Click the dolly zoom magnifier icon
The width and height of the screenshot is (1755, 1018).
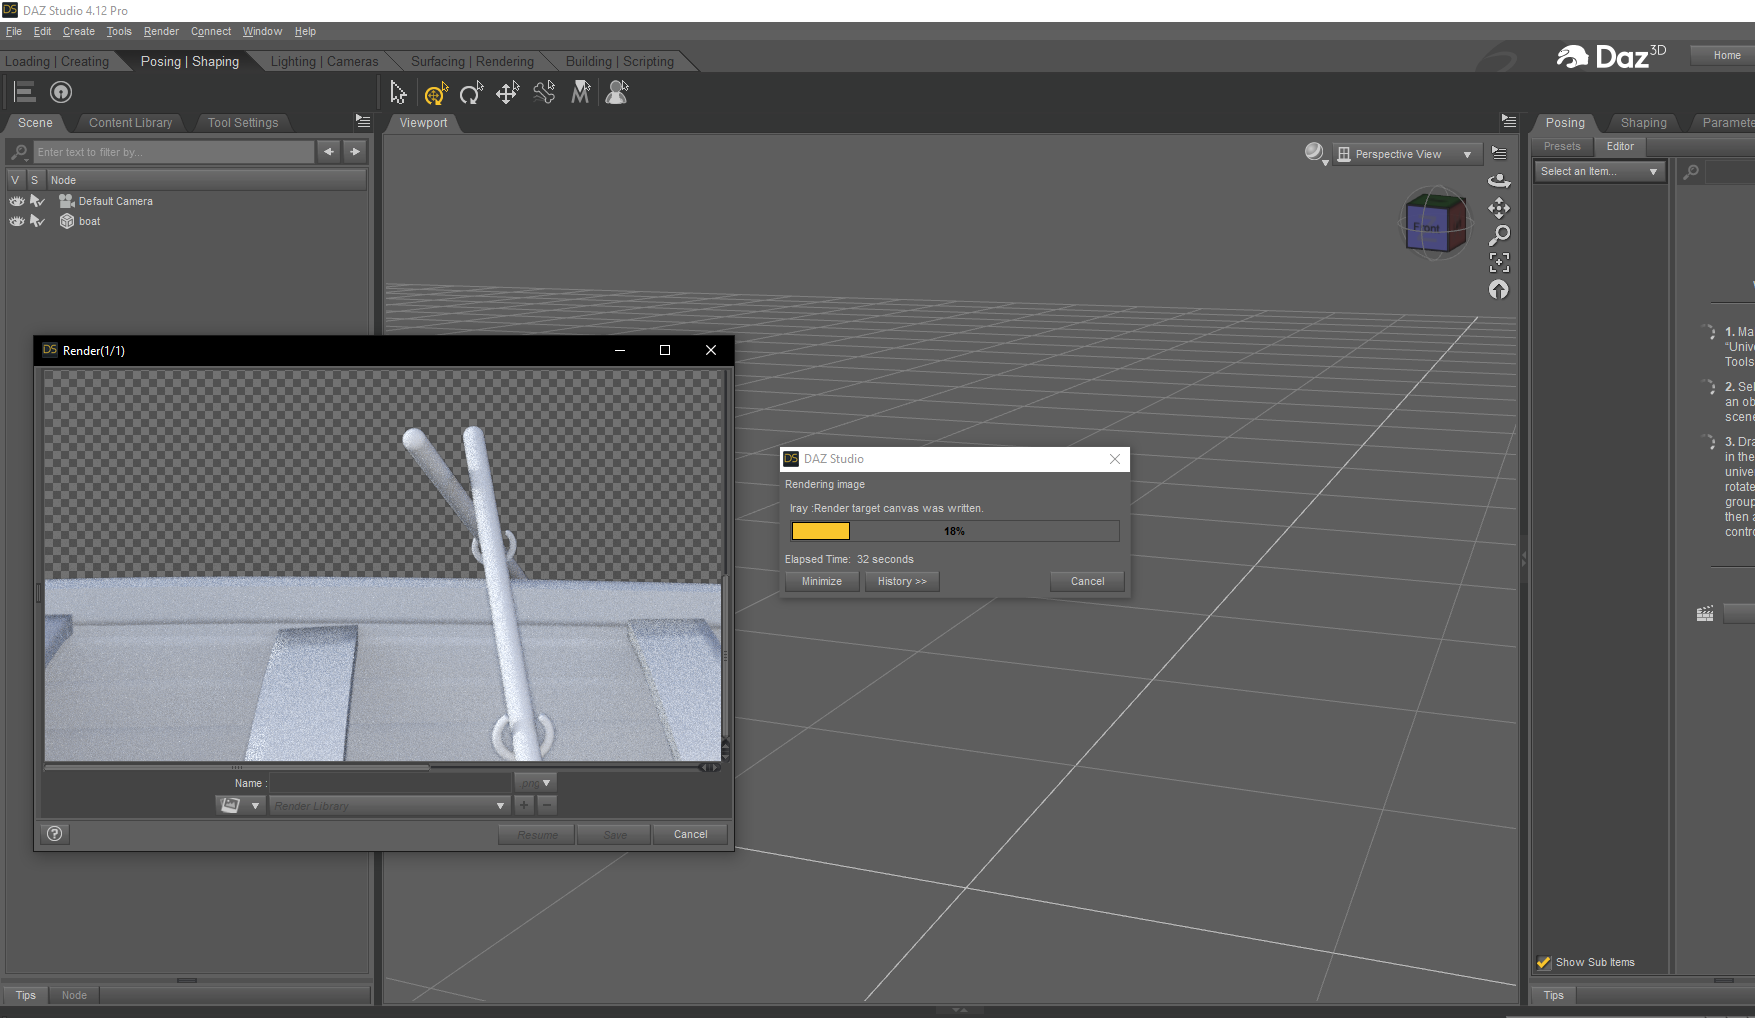(x=1499, y=235)
